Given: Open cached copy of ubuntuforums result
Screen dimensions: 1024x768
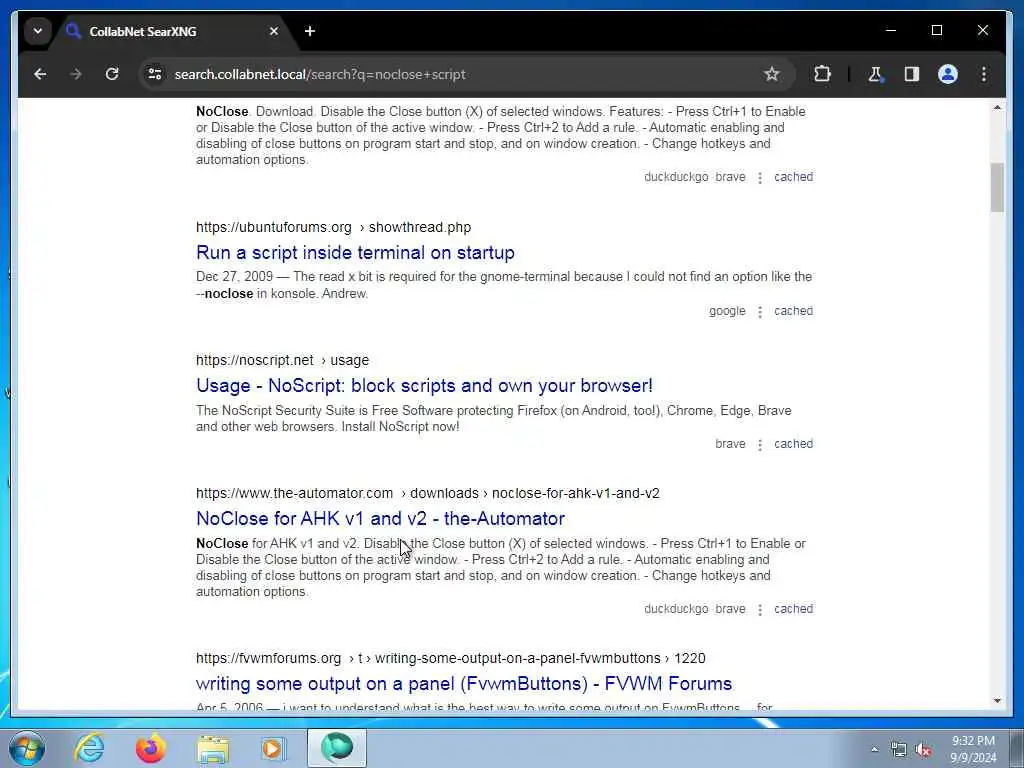Looking at the screenshot, I should 793,311.
